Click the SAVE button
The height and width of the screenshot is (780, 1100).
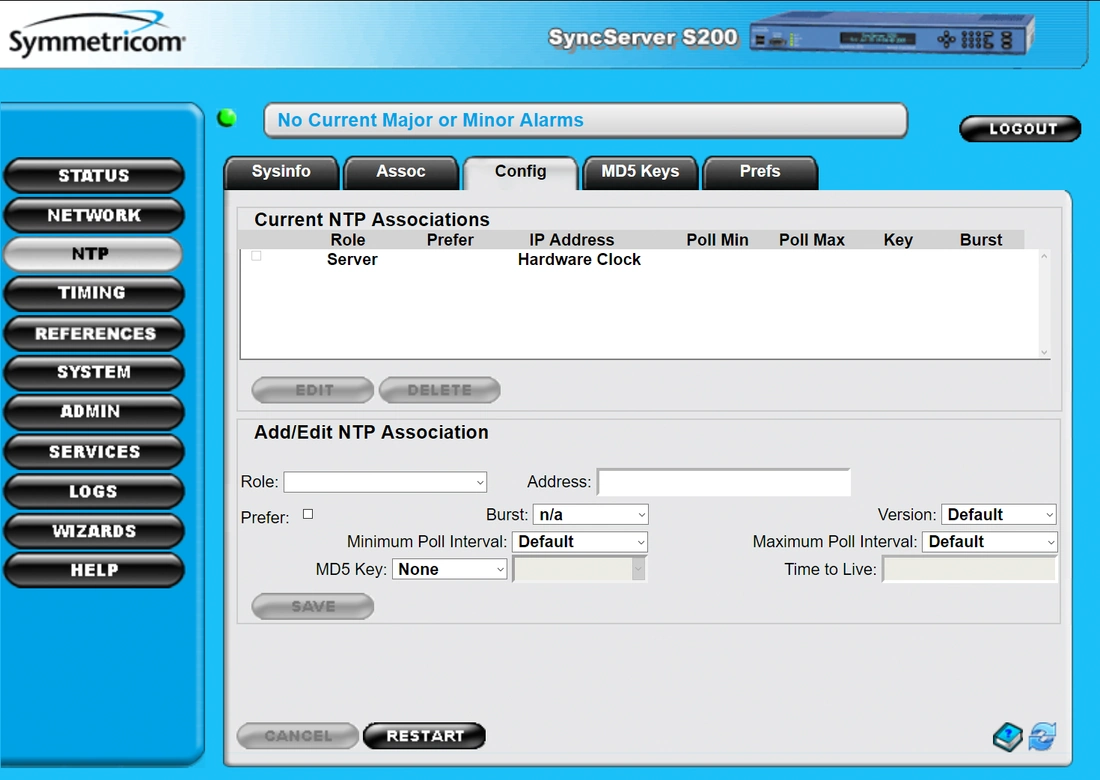(x=313, y=607)
